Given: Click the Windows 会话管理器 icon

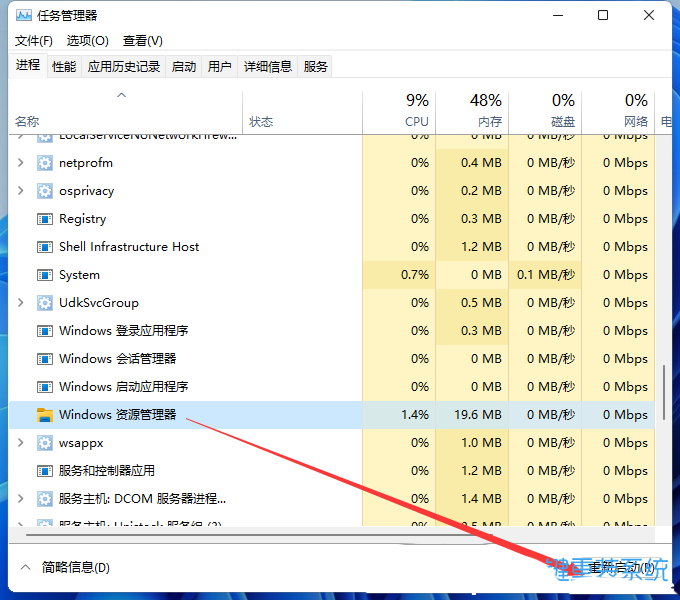Looking at the screenshot, I should 45,359.
